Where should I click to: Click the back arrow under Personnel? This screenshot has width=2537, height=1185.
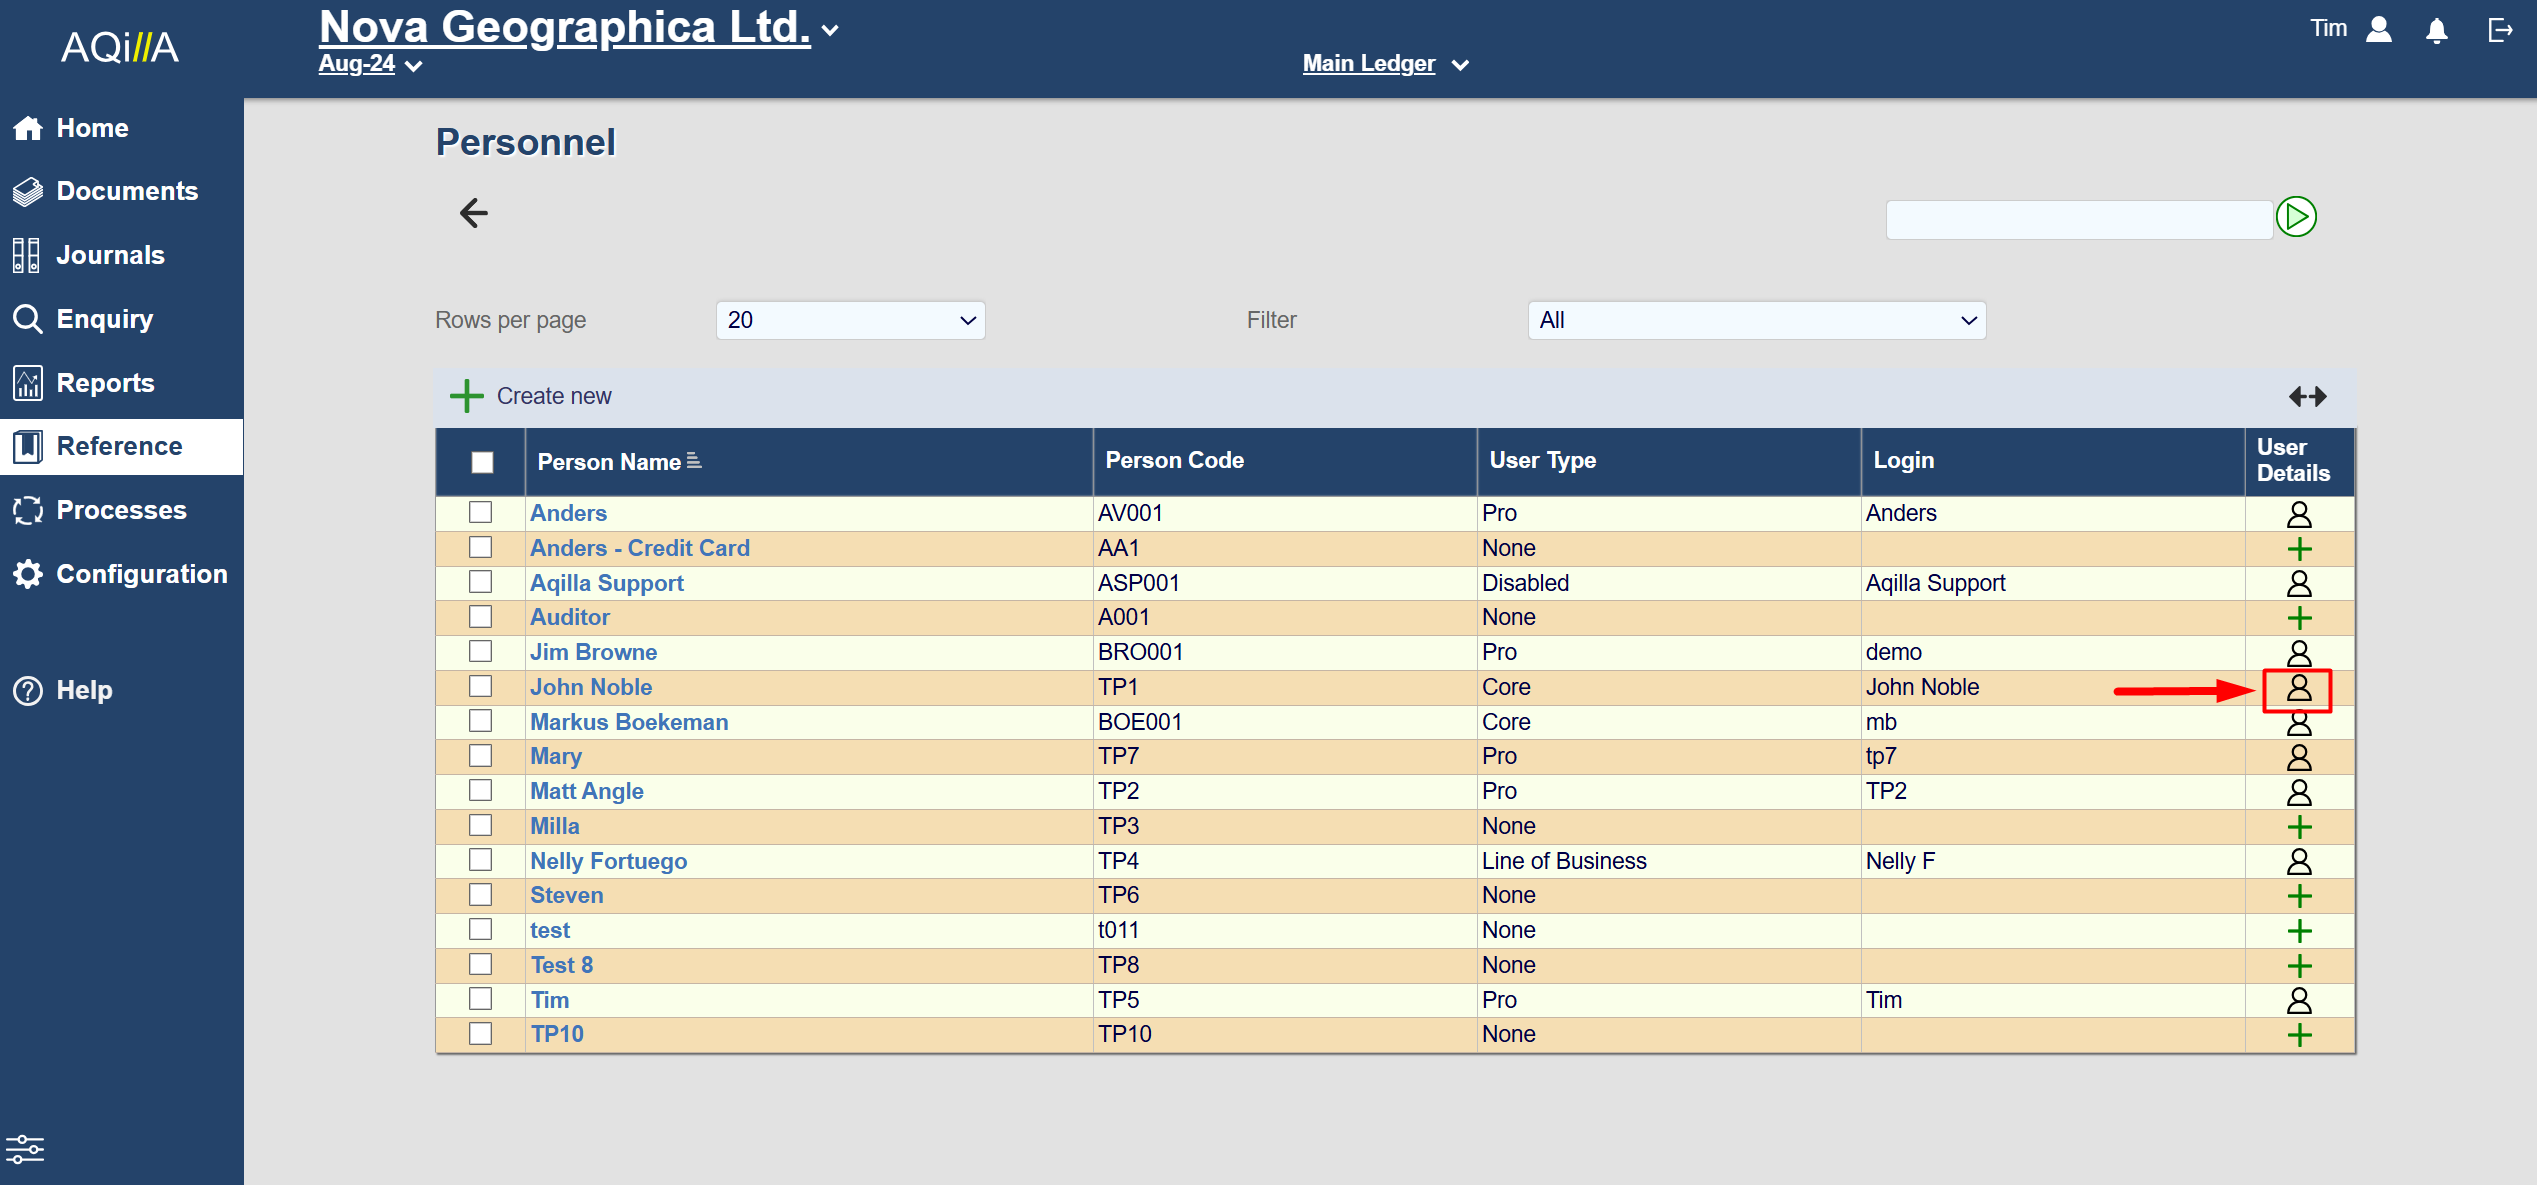tap(473, 213)
